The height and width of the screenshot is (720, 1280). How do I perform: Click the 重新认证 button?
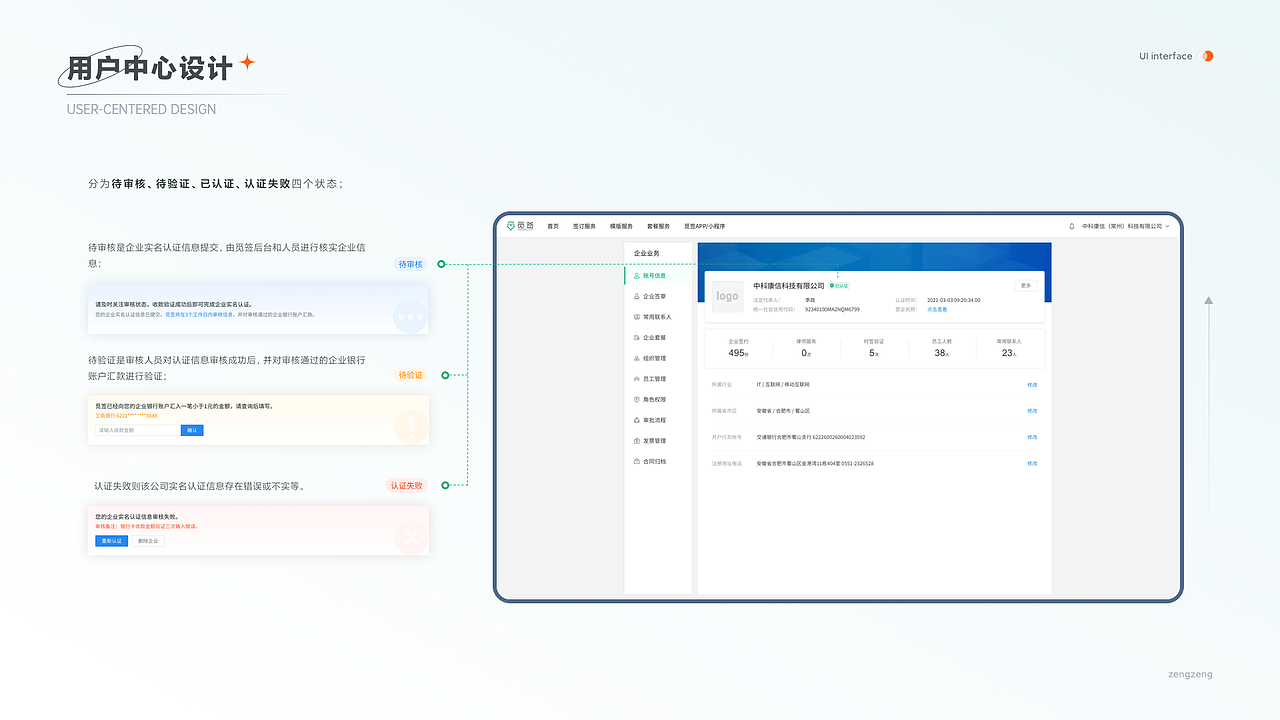click(x=112, y=541)
